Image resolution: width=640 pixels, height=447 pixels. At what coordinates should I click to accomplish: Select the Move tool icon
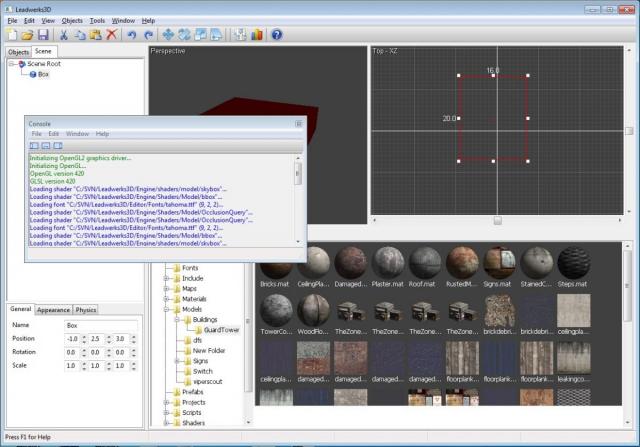coord(167,34)
